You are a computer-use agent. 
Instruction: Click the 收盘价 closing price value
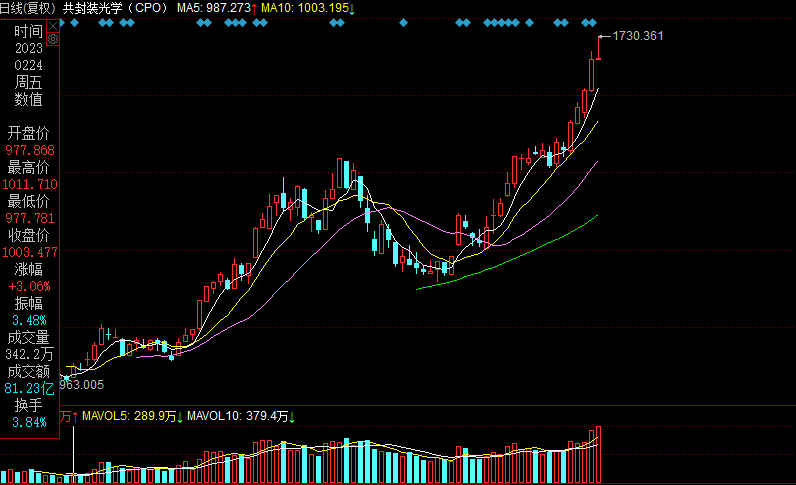[x=30, y=252]
